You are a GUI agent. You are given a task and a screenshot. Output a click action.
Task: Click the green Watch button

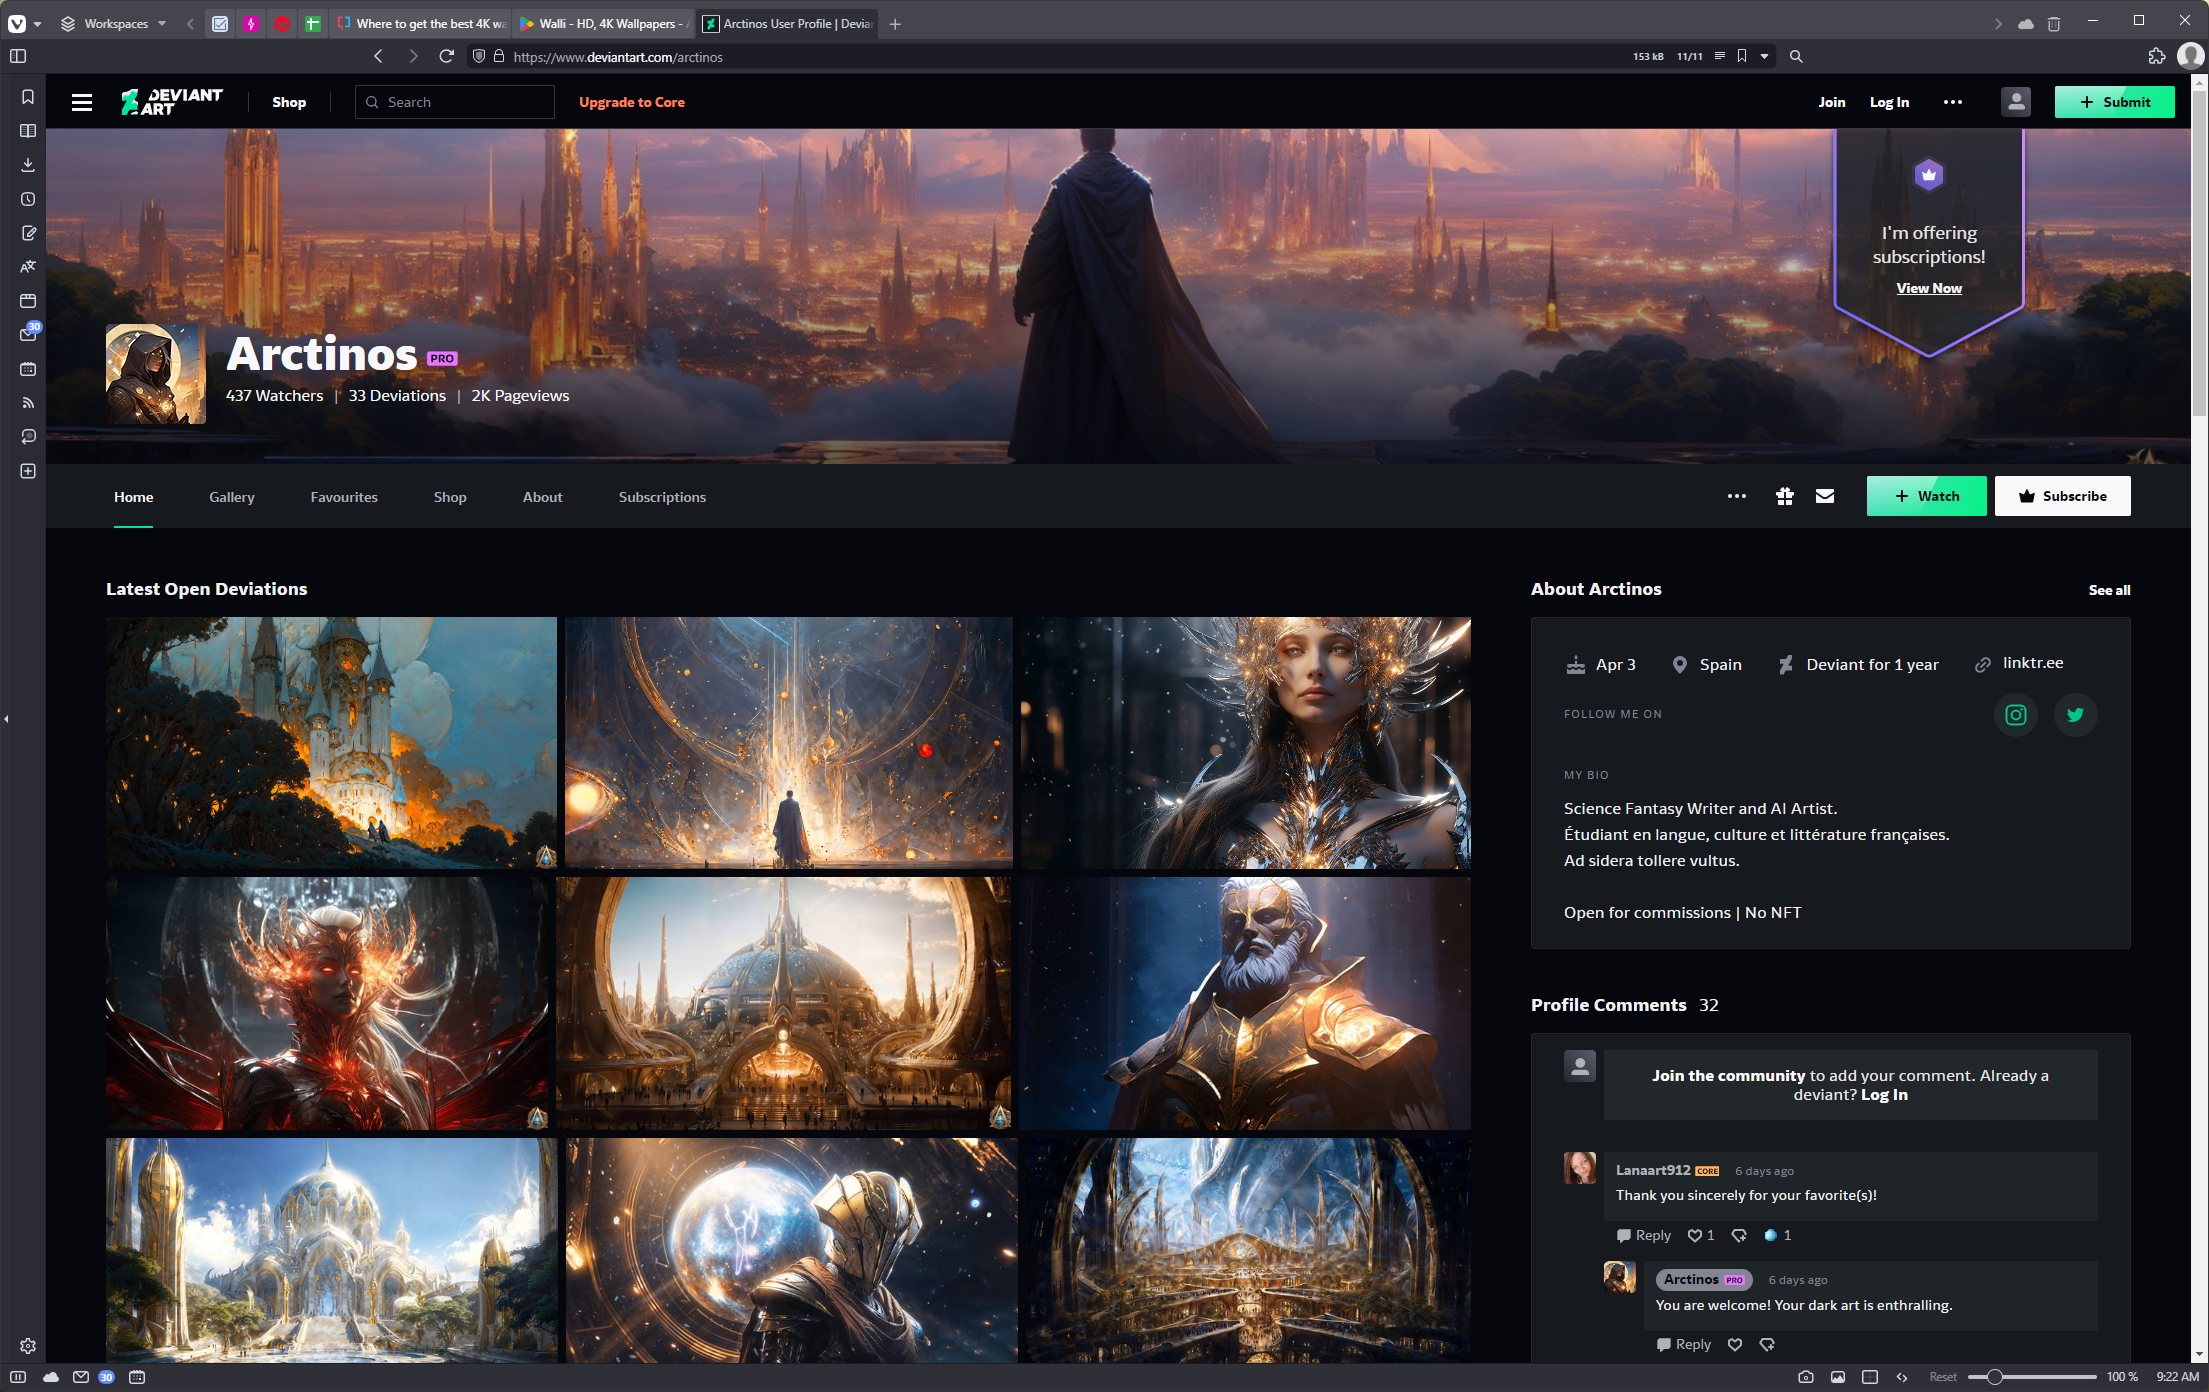(x=1927, y=496)
